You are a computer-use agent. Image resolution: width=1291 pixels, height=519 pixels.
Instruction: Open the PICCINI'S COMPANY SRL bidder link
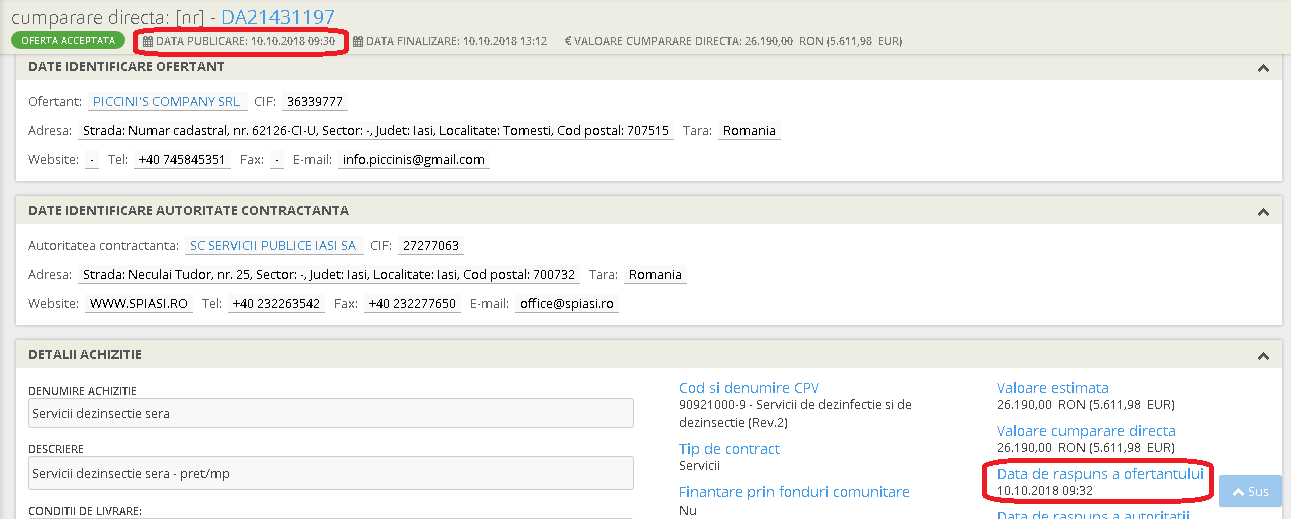coord(166,102)
